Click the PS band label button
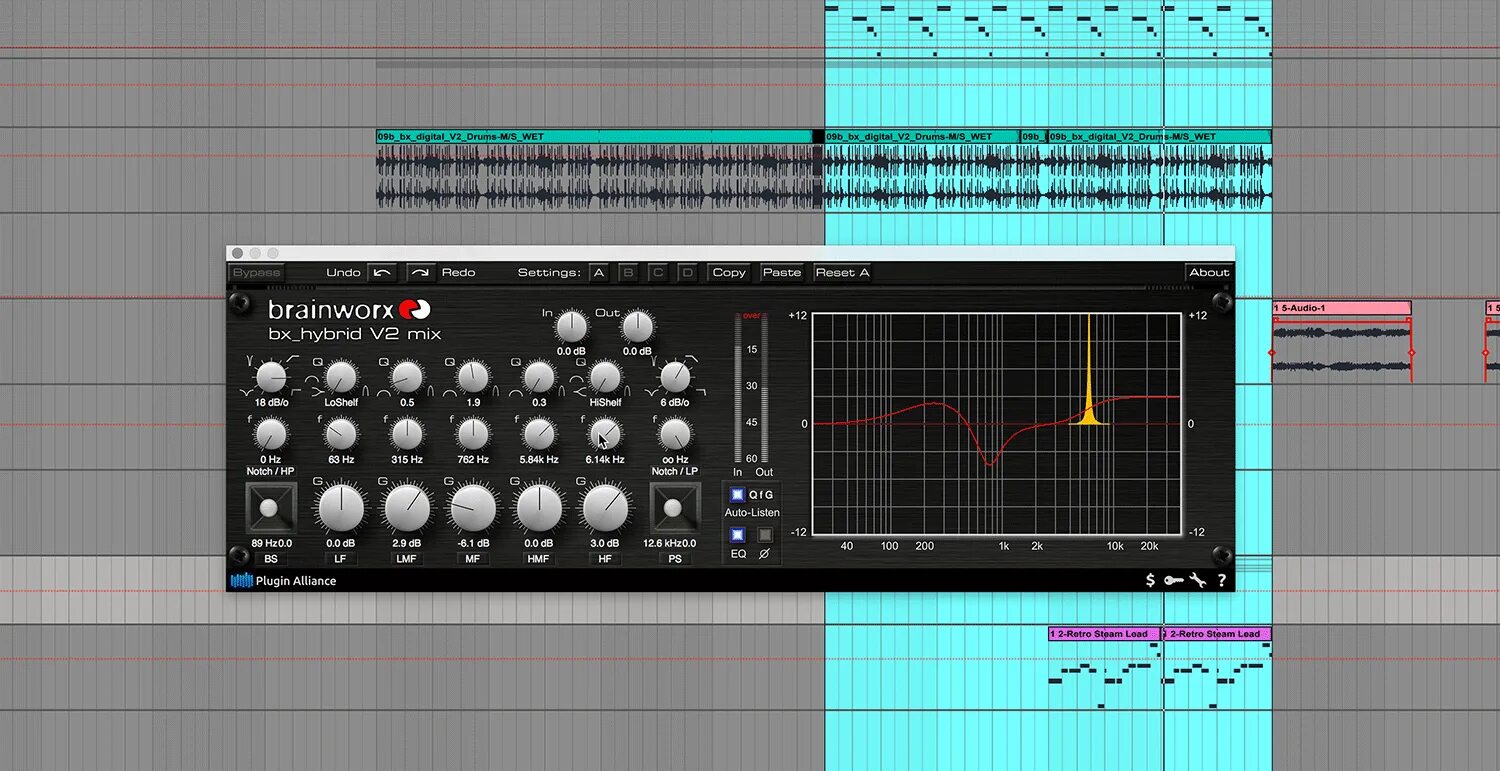This screenshot has height=771, width=1500. point(675,558)
